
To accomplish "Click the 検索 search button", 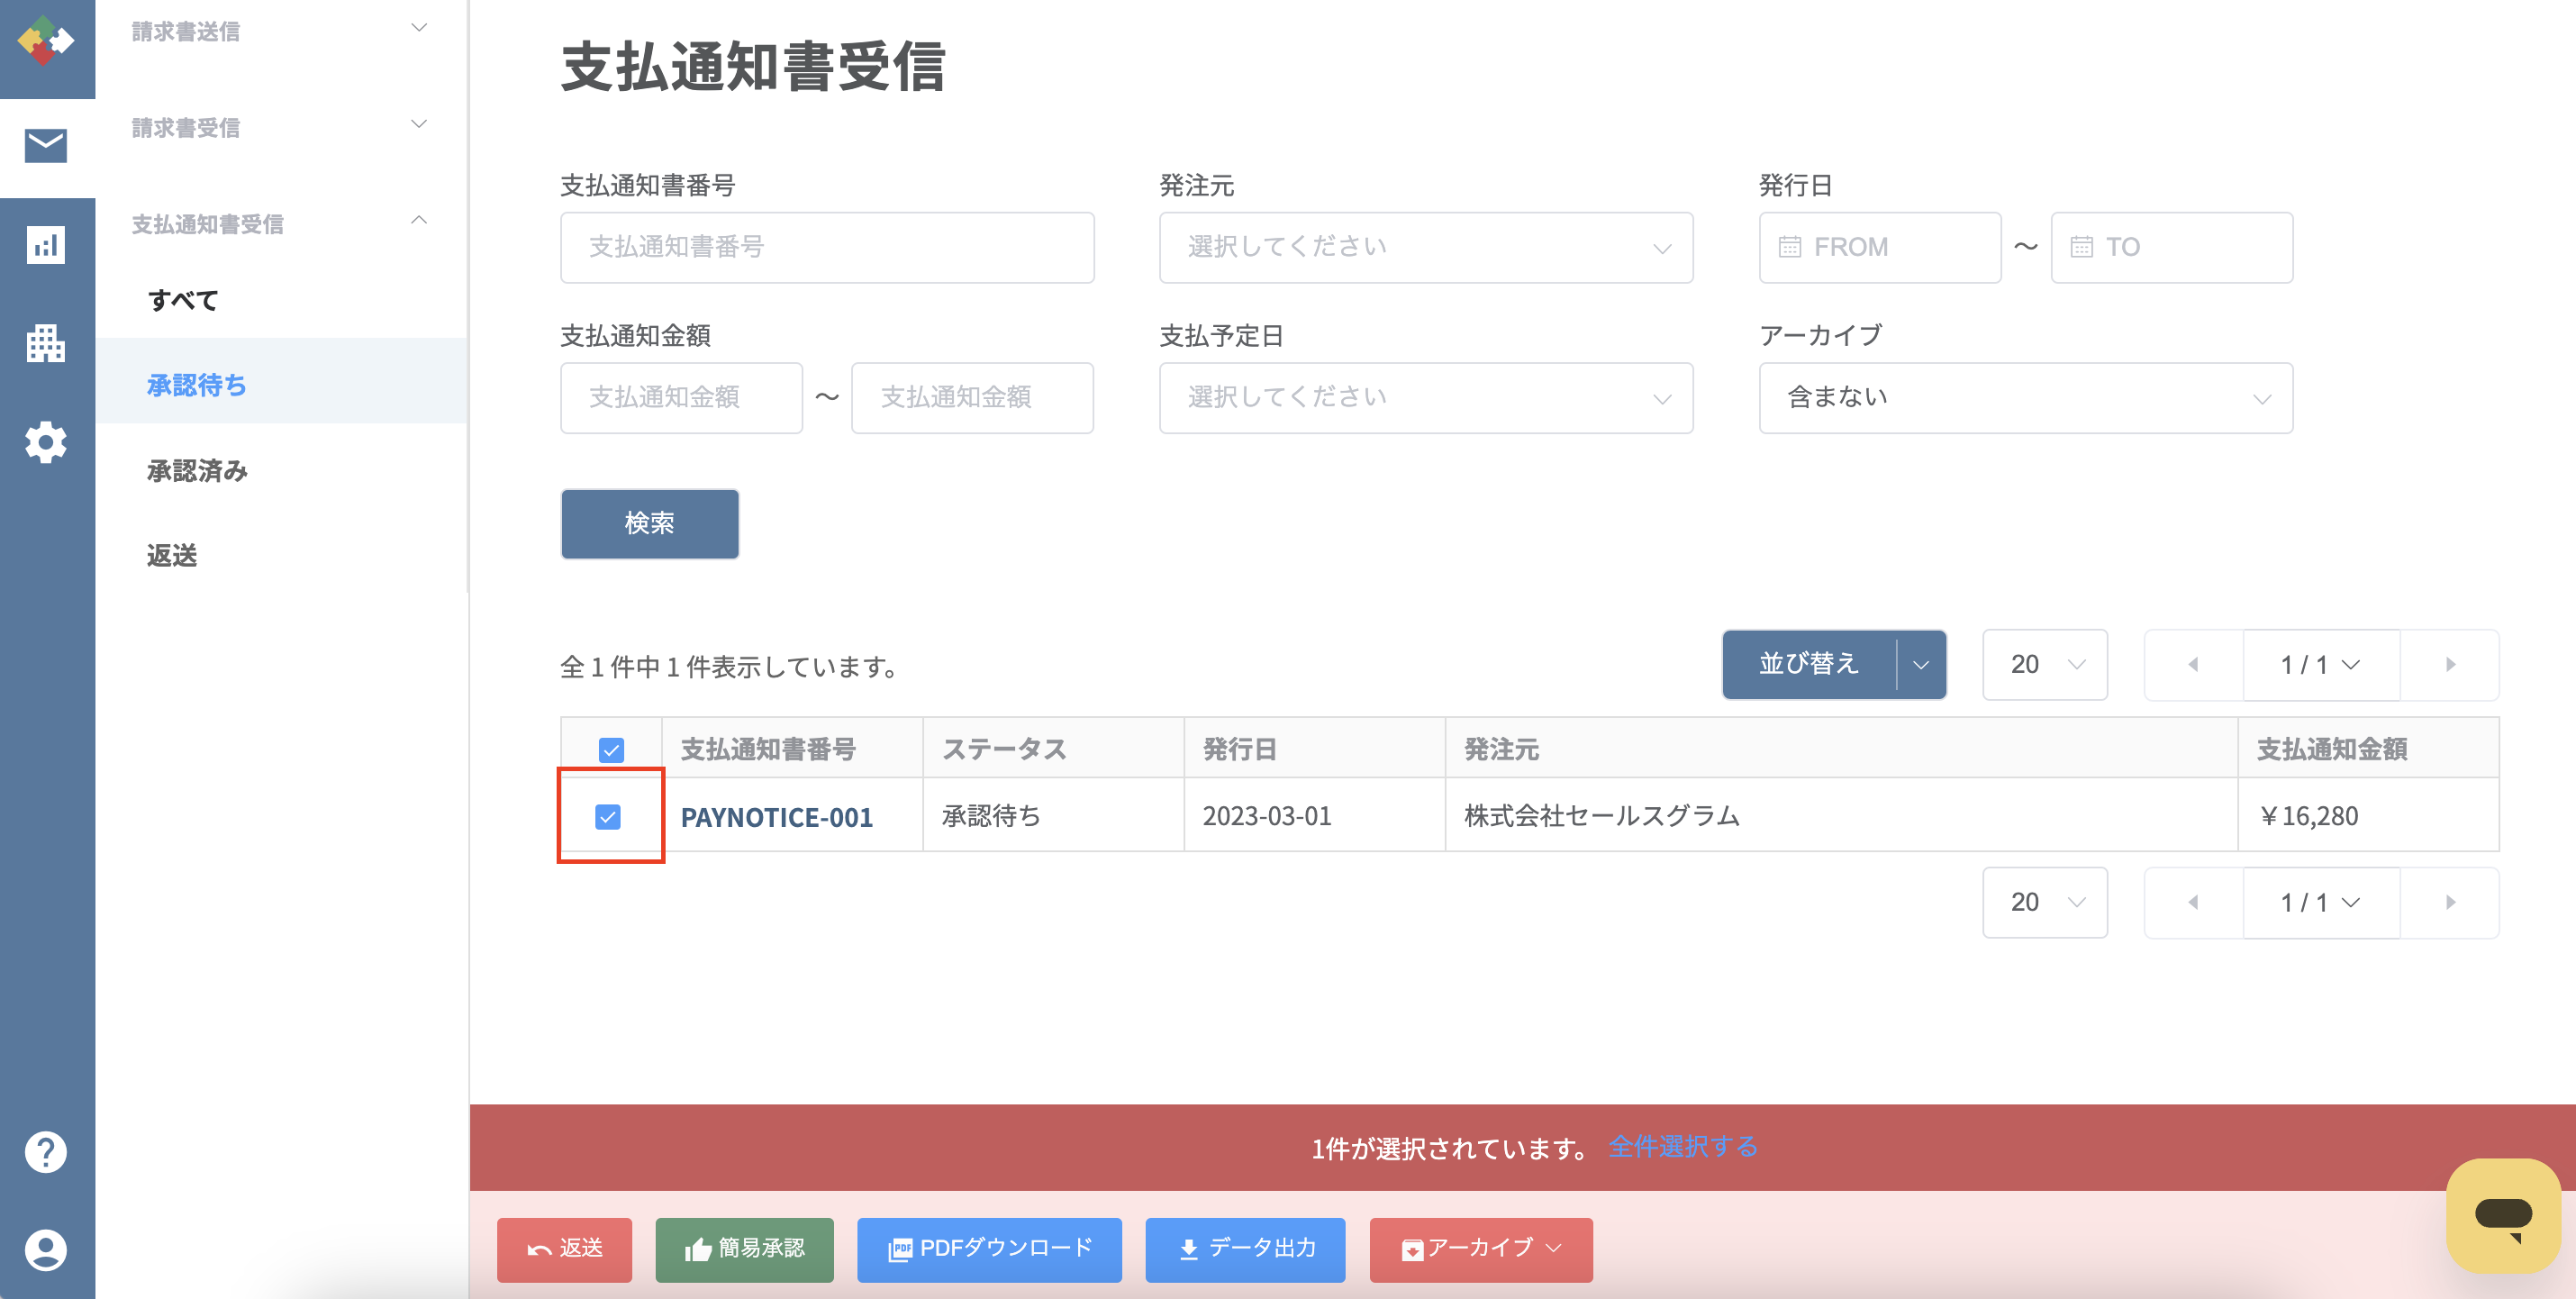I will click(650, 523).
